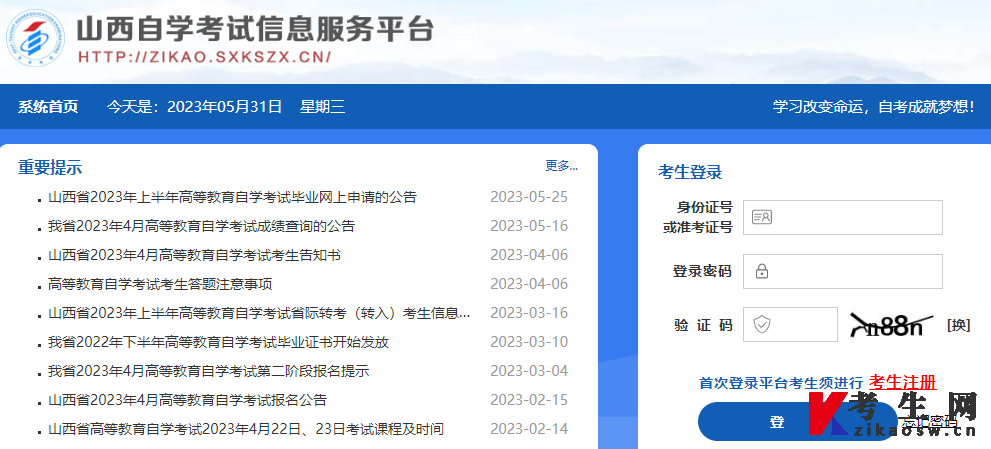Click the shield icon in the captcha field

click(762, 325)
